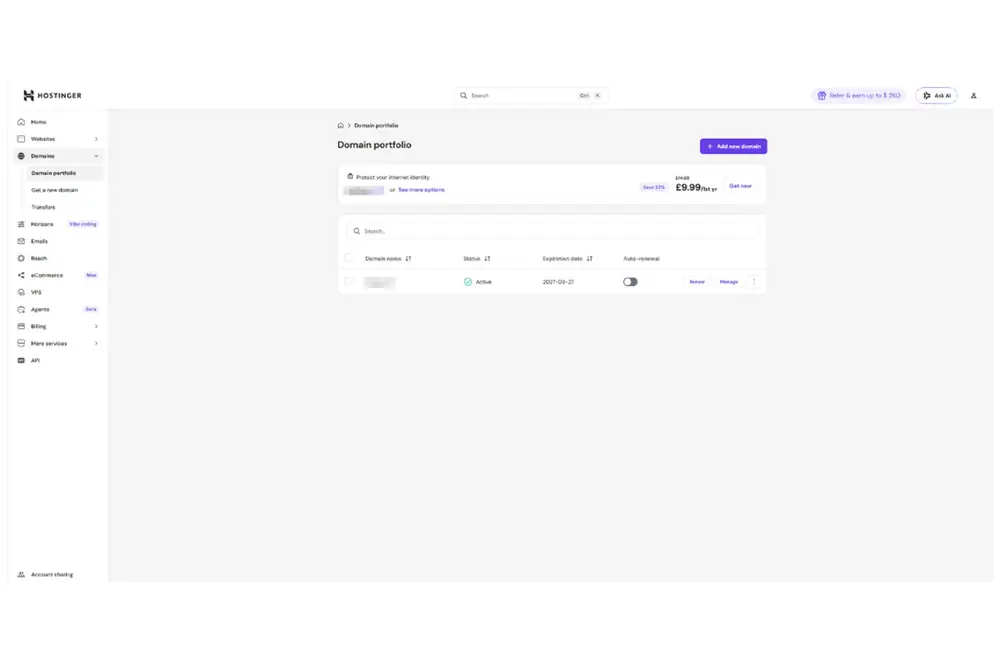
Task: Follow the See more options link
Action: pos(421,190)
